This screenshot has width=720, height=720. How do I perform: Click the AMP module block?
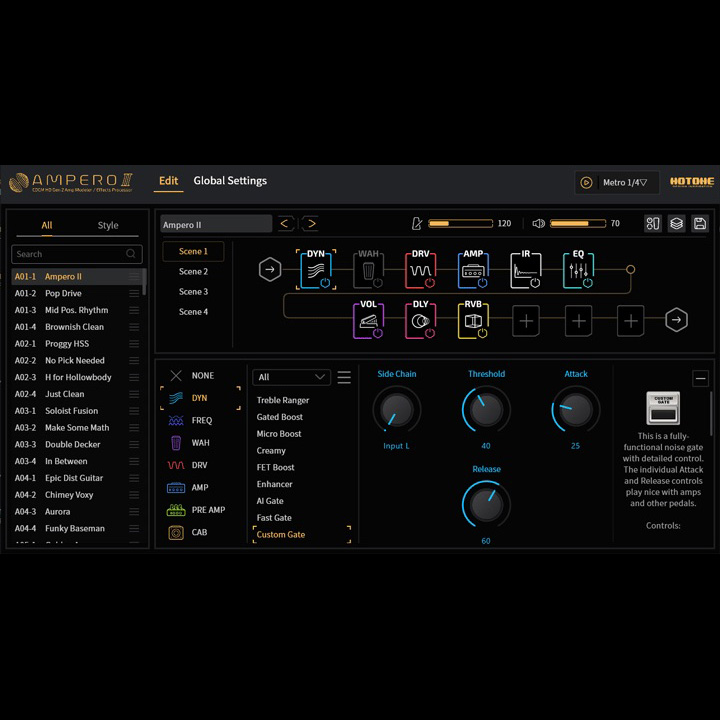(473, 269)
